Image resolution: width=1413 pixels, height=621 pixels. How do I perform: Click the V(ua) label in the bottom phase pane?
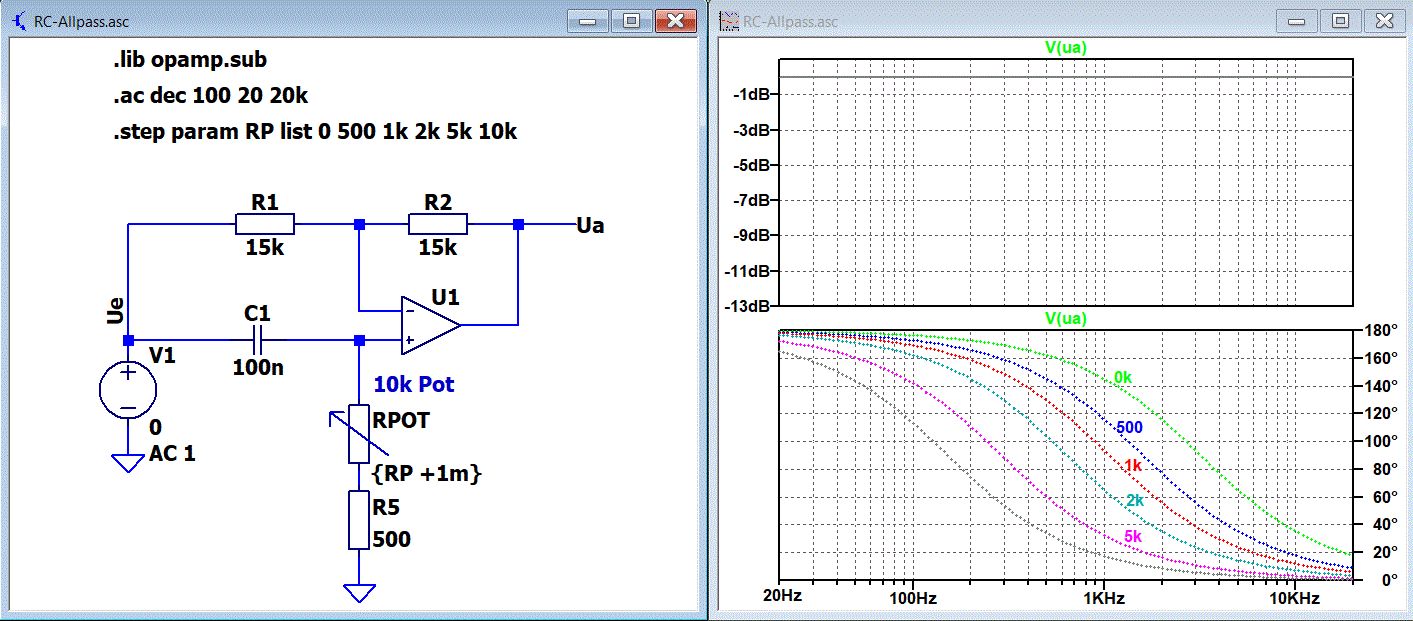click(1066, 318)
